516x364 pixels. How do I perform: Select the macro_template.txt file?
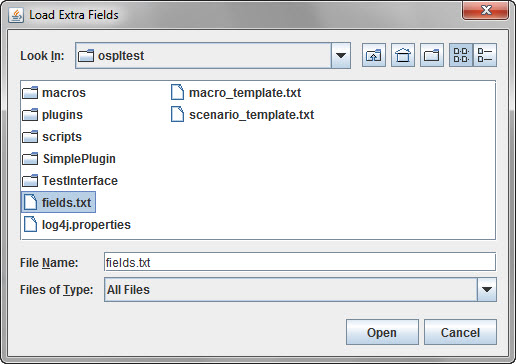pos(236,93)
